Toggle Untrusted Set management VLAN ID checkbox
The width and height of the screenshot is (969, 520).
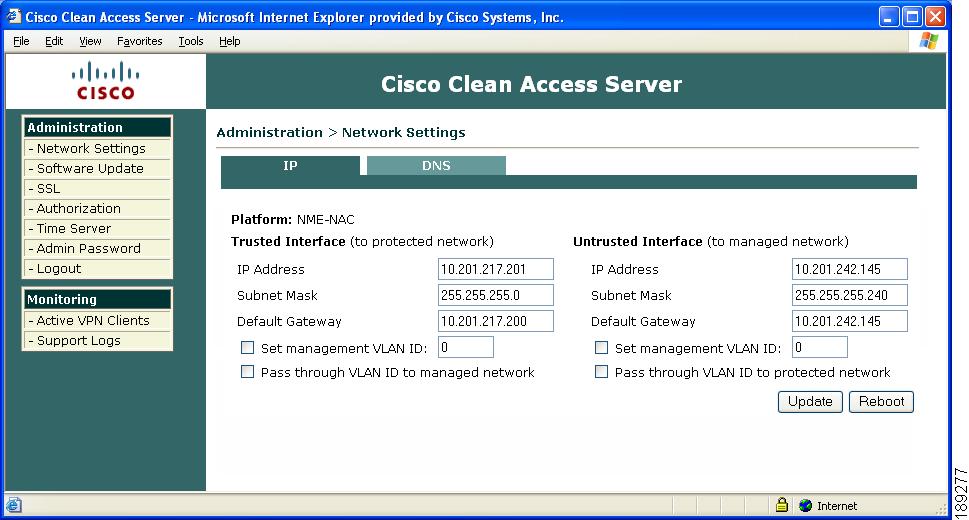(x=601, y=347)
